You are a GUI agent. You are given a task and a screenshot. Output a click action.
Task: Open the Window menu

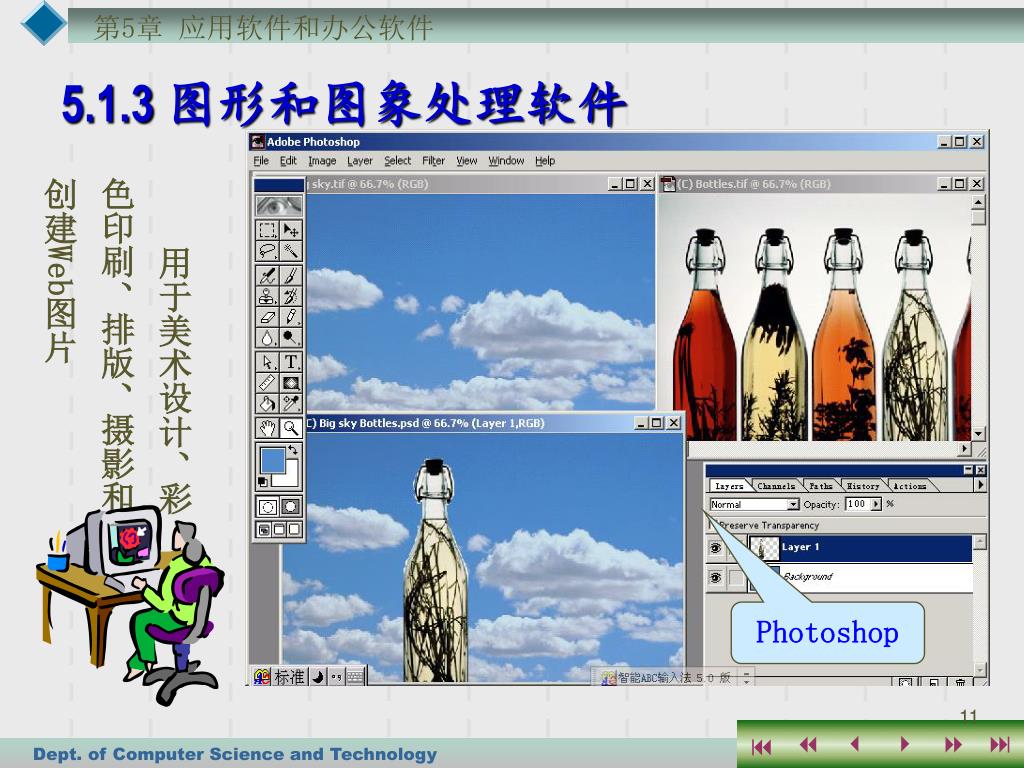pyautogui.click(x=506, y=161)
